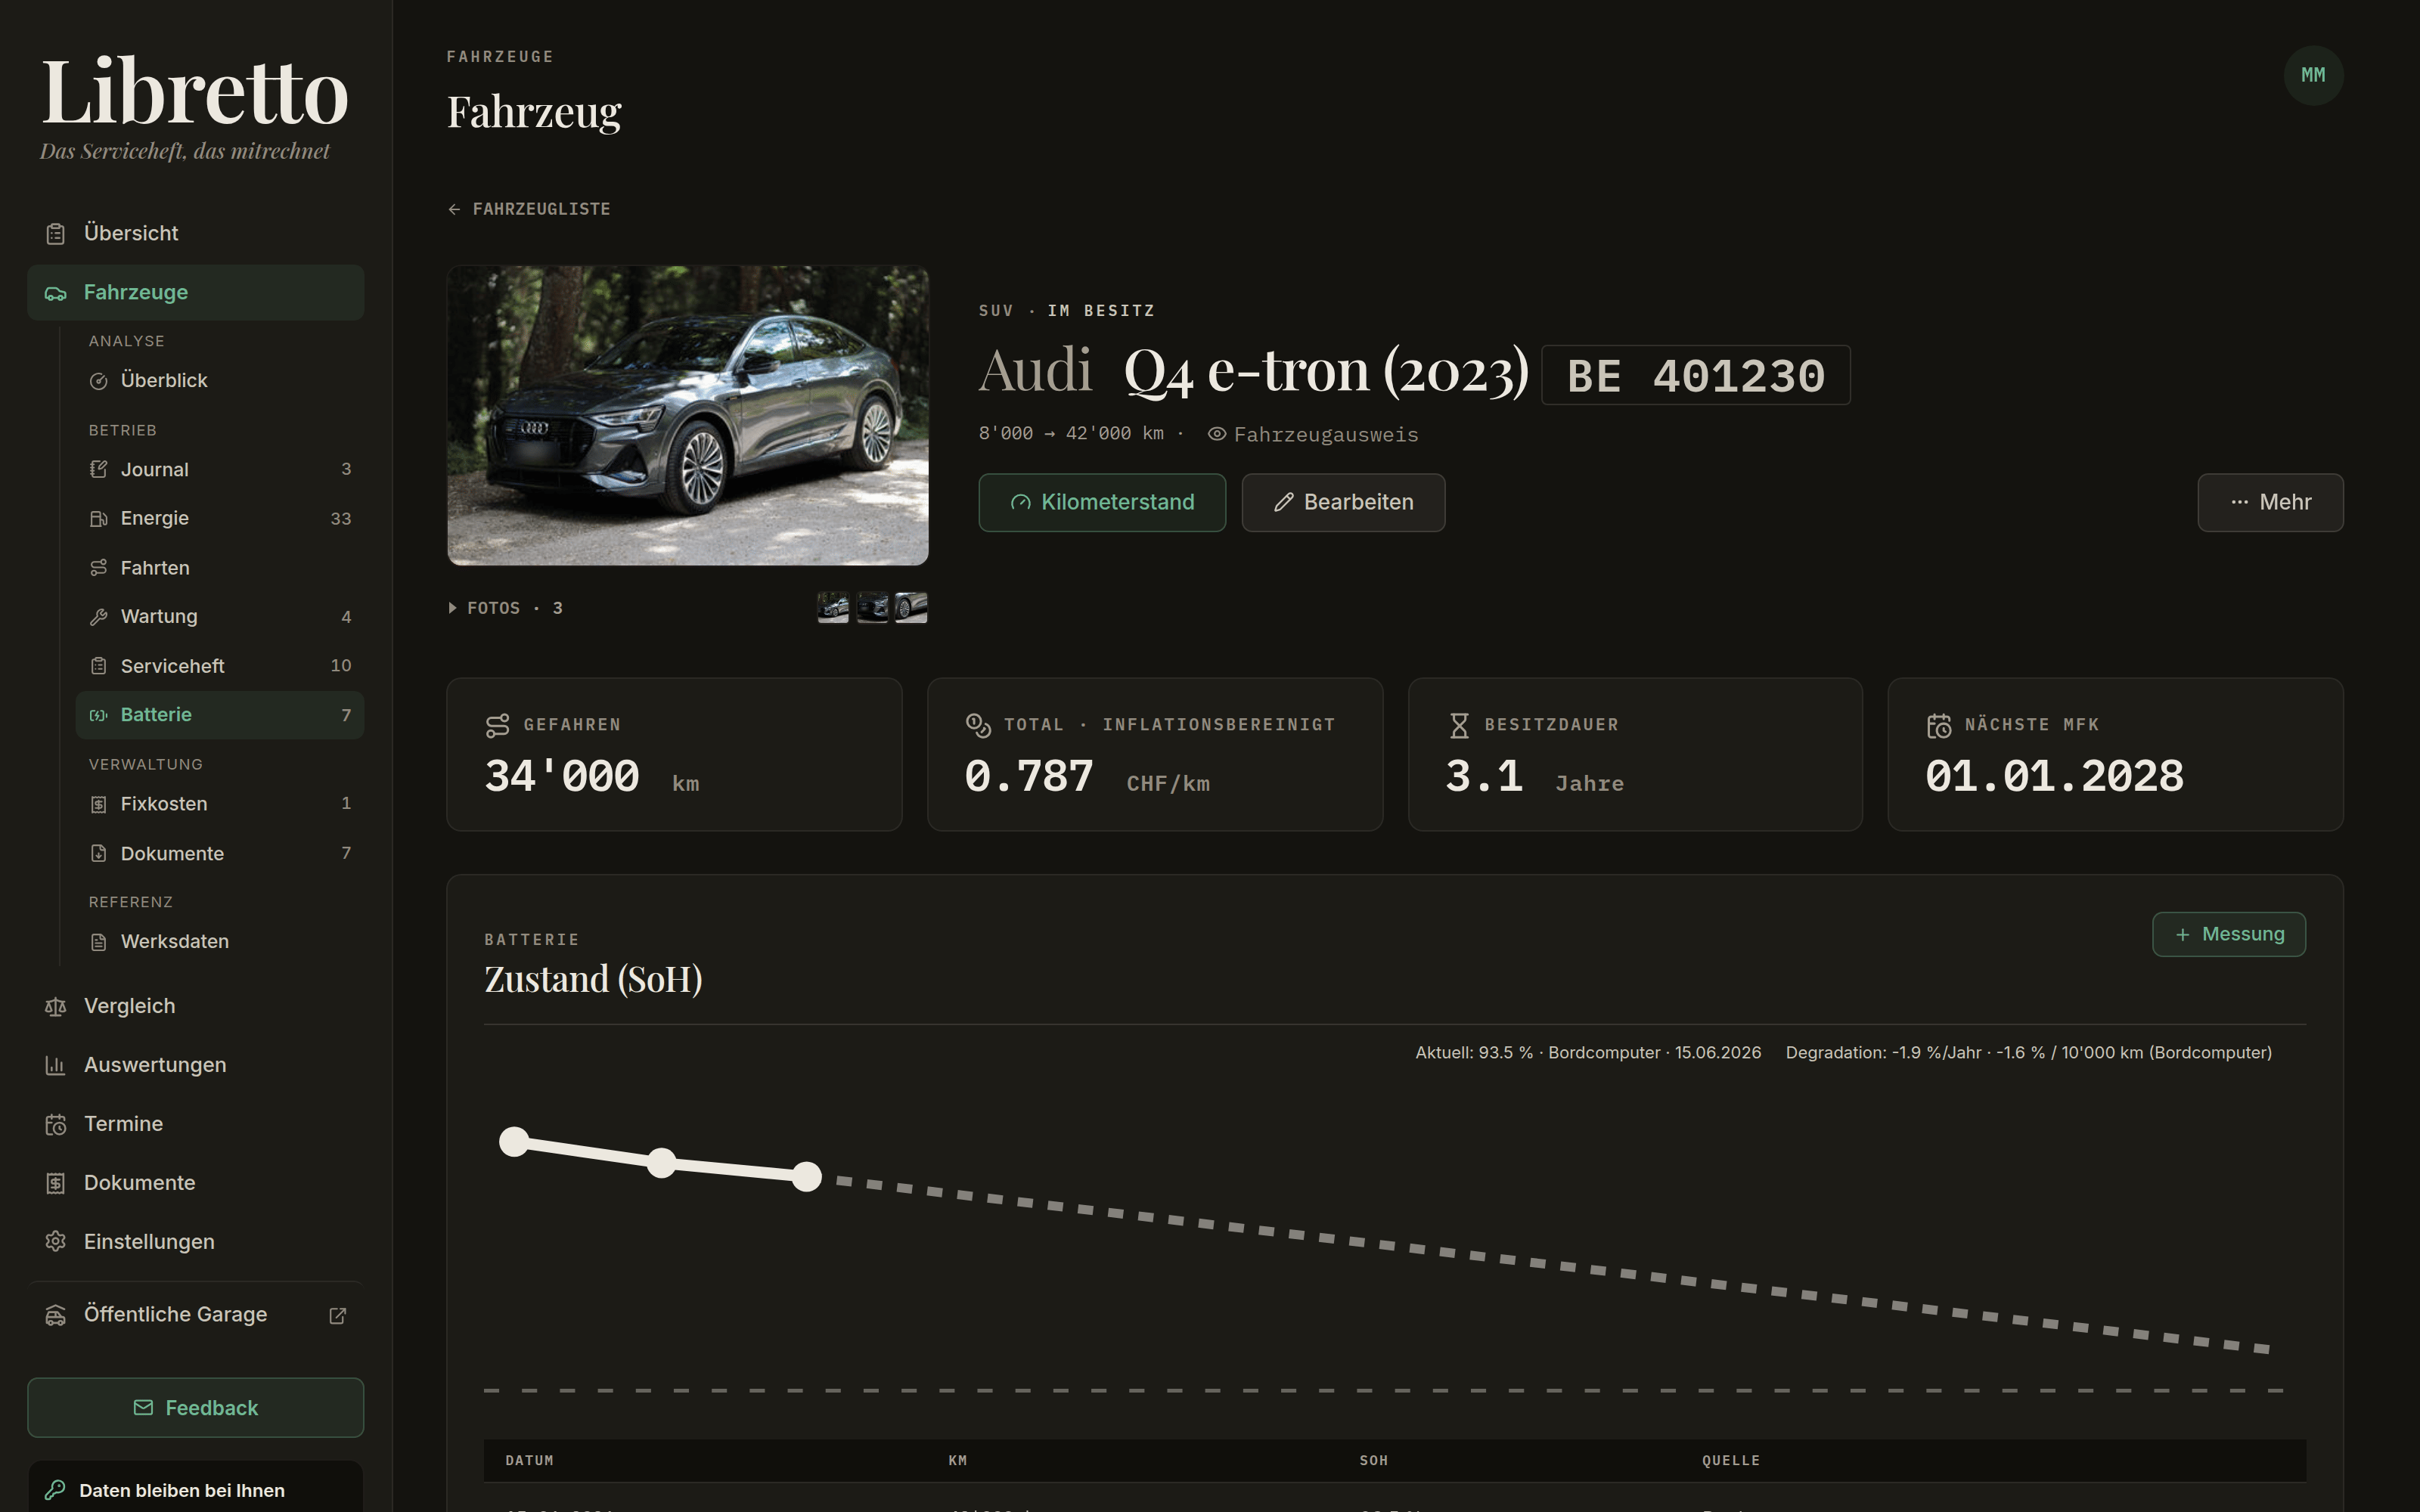
Task: Click the Vergleich scales icon
Action: click(x=56, y=1007)
